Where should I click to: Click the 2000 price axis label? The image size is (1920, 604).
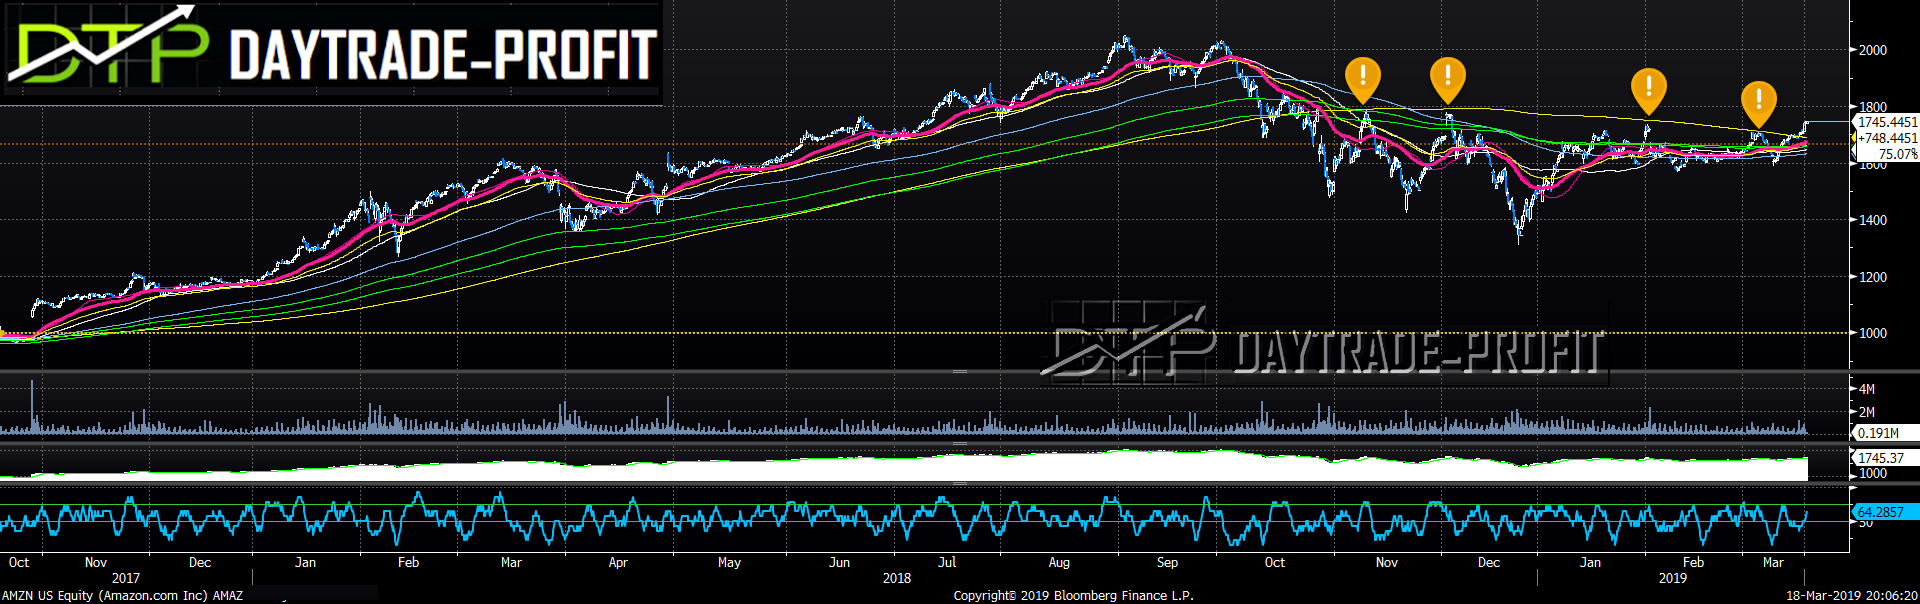pos(1873,50)
